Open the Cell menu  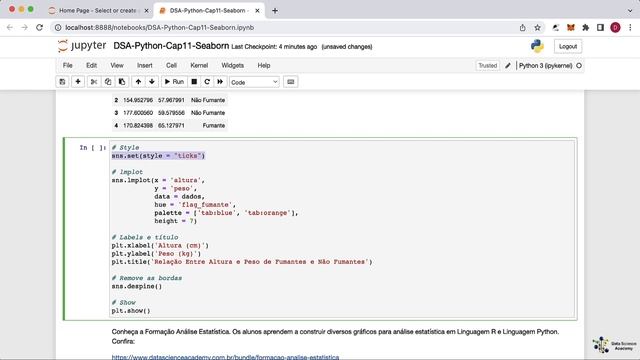point(171,65)
